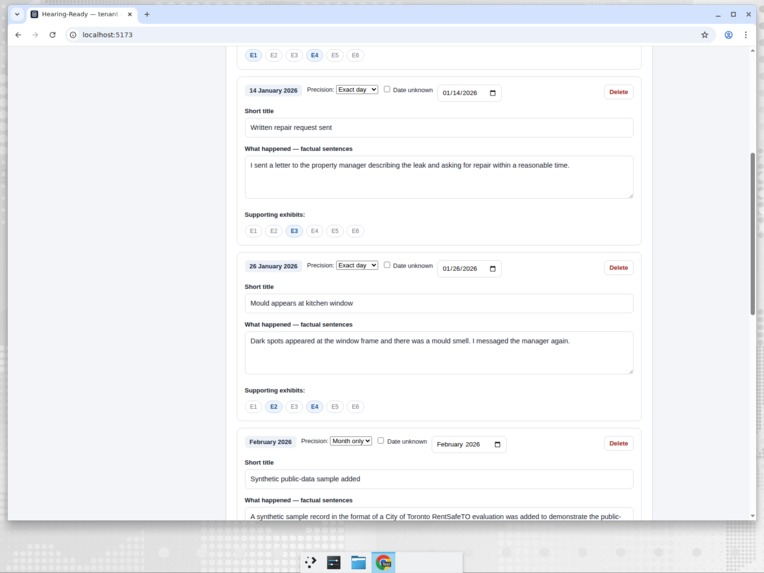Screen dimensions: 764x573
Task: Click into the letter to property manager textarea
Action: point(439,177)
